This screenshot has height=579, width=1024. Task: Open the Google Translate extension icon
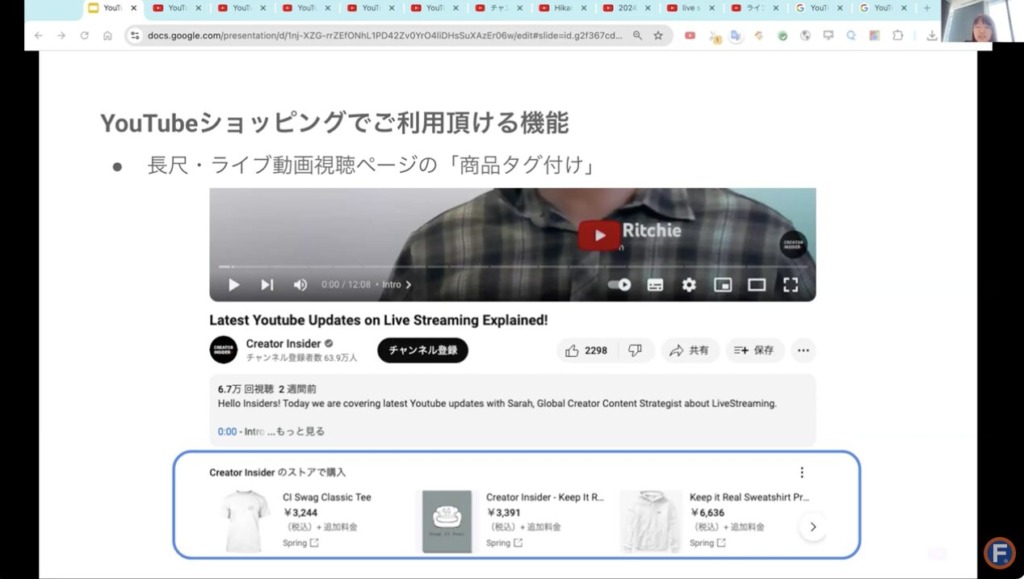click(x=736, y=35)
